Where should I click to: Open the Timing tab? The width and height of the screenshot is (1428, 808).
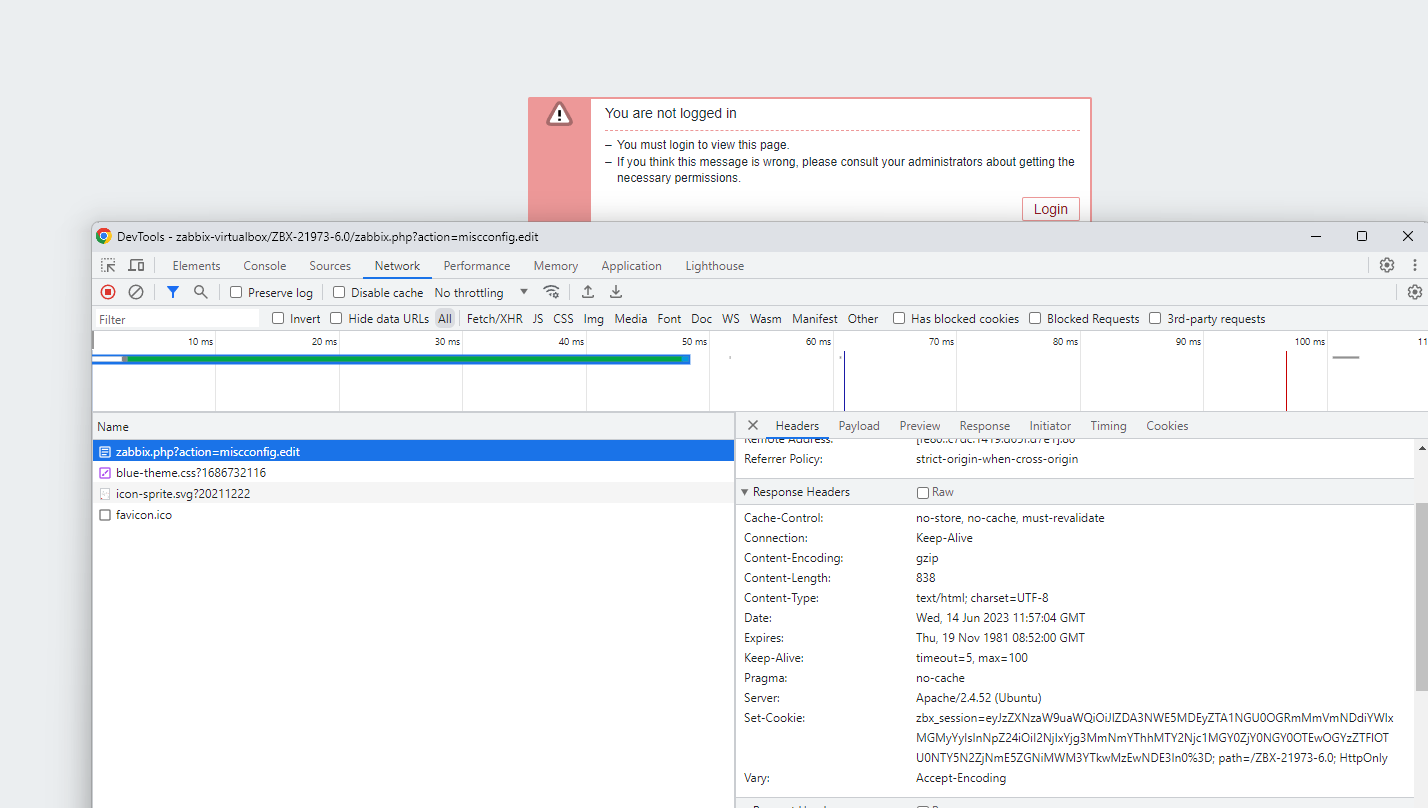[1108, 425]
